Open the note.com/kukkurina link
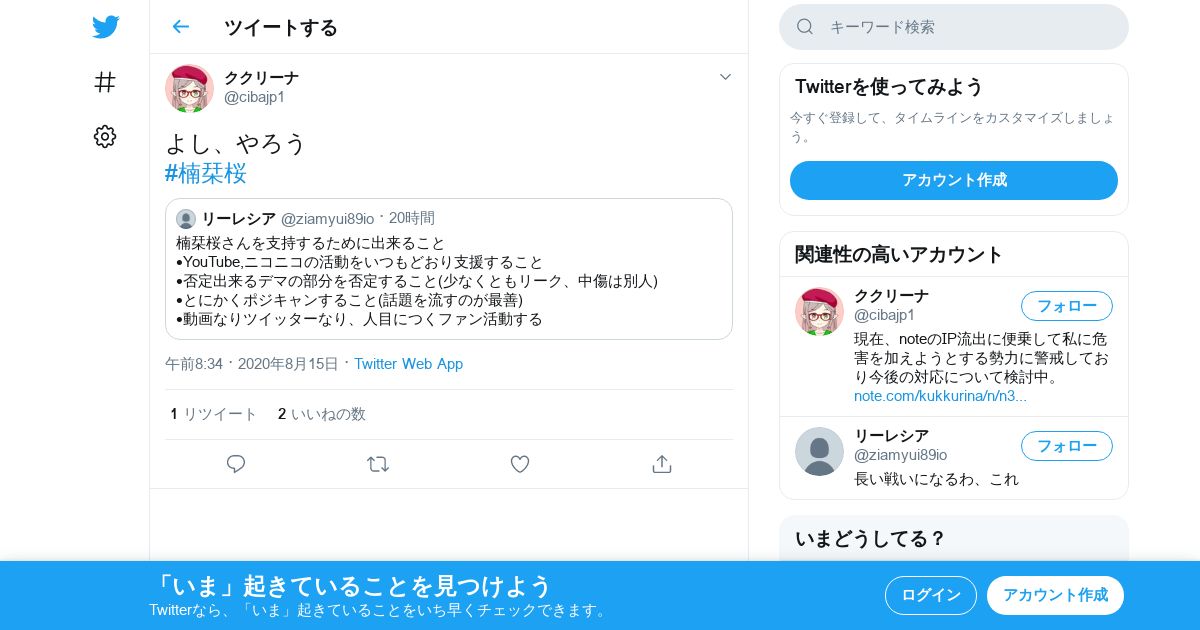This screenshot has width=1200, height=630. pos(940,396)
